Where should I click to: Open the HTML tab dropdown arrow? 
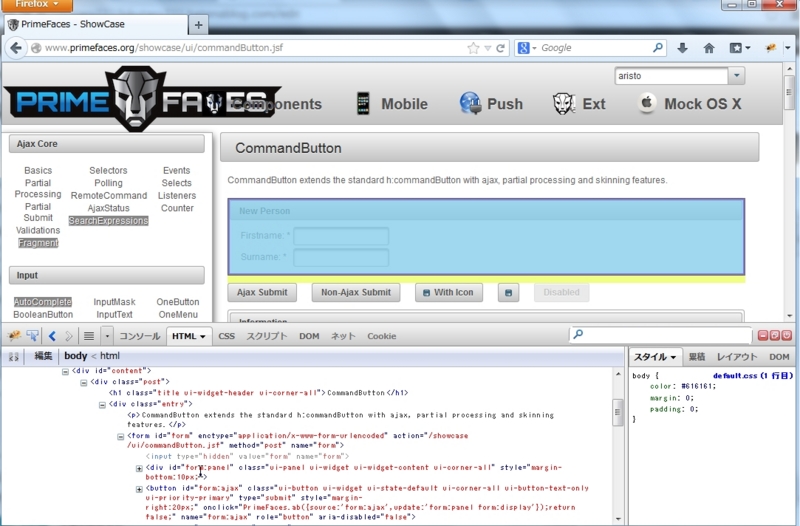pyautogui.click(x=203, y=337)
